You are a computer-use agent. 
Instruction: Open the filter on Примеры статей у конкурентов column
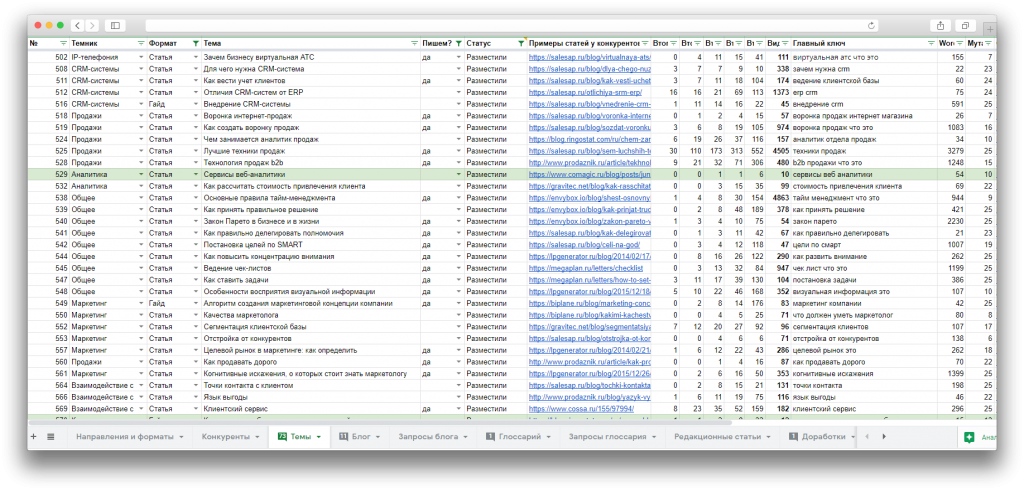645,43
